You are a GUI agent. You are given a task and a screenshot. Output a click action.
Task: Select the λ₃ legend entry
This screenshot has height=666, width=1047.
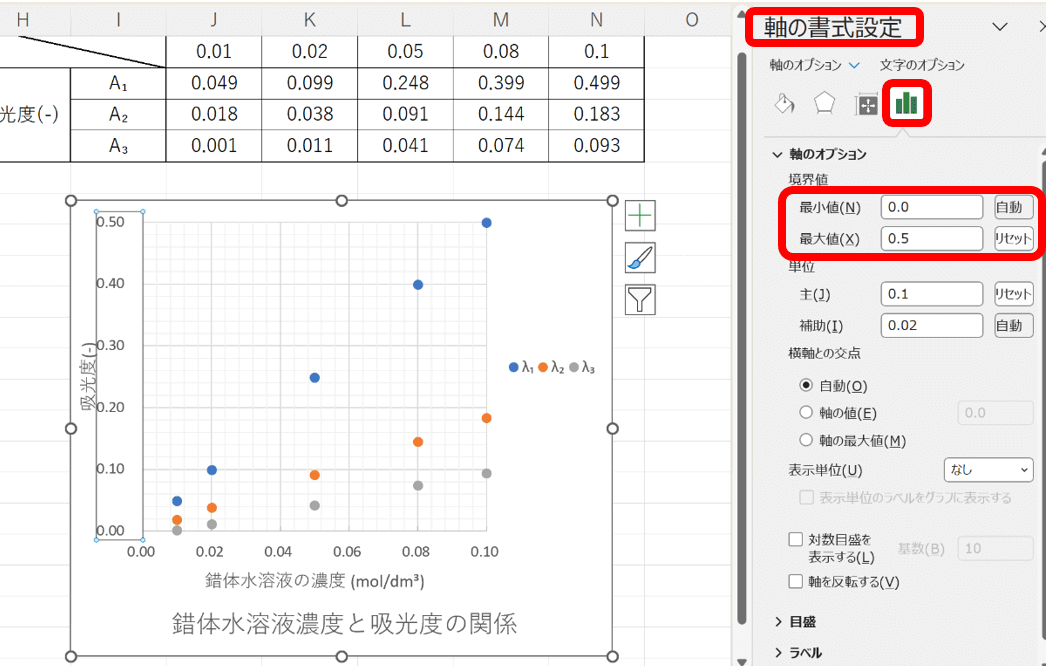click(582, 367)
